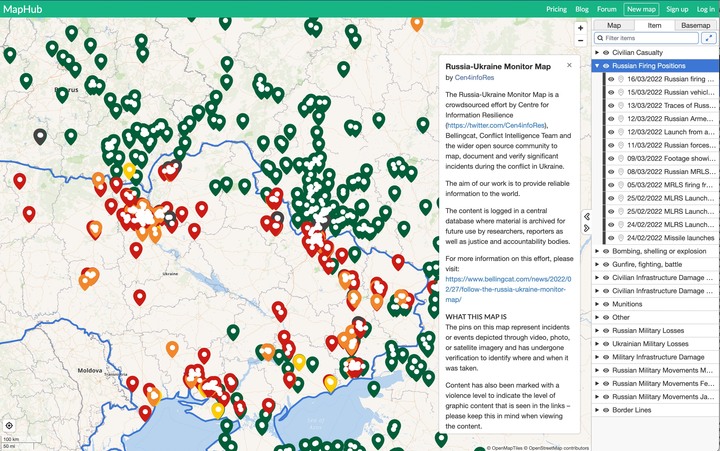Click the pin icon of 15/03/2022 item
Image resolution: width=720 pixels, height=451 pixels.
pyautogui.click(x=621, y=92)
